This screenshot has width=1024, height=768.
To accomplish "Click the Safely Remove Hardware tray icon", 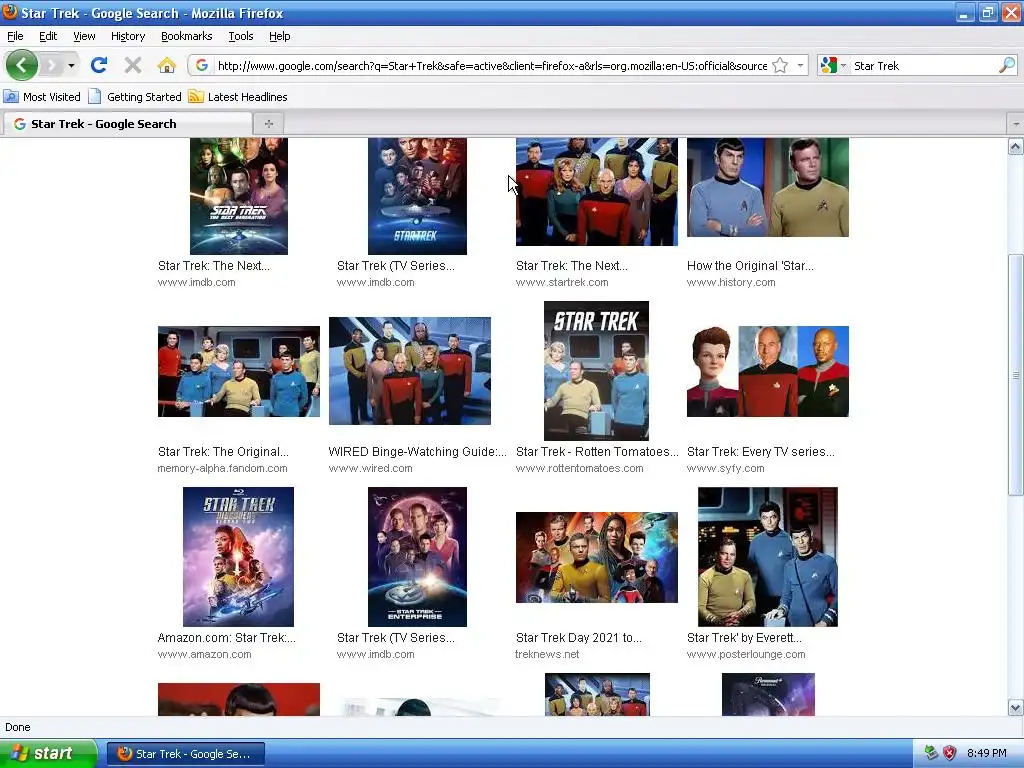I will tap(931, 753).
